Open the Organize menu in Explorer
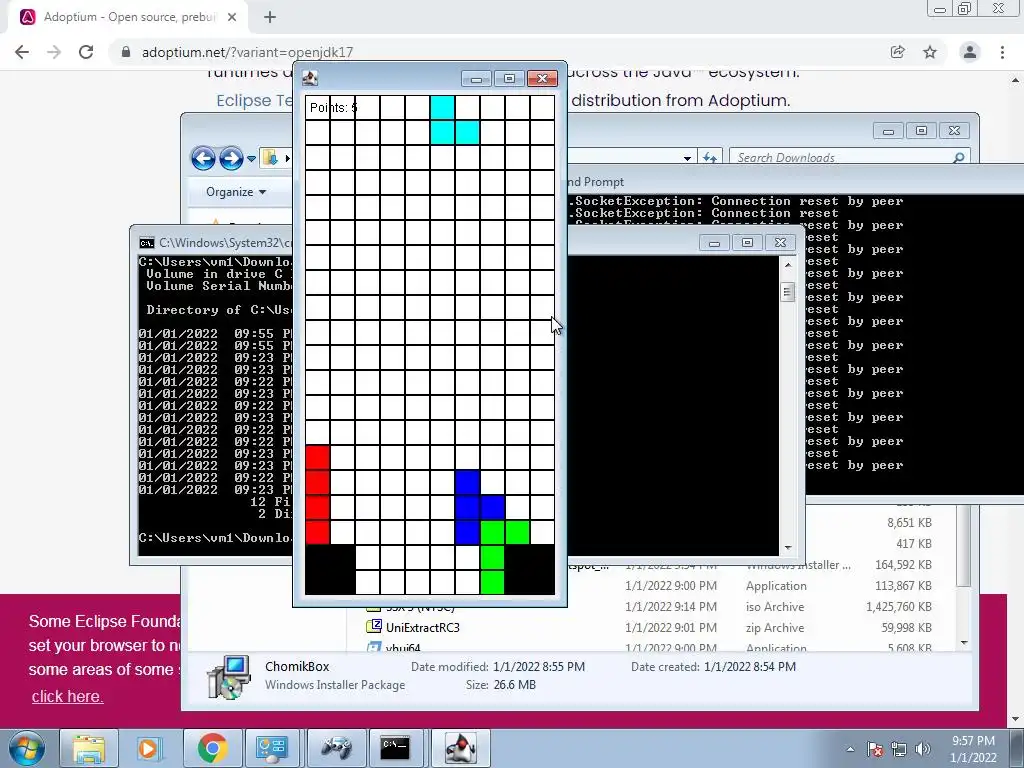 click(236, 192)
